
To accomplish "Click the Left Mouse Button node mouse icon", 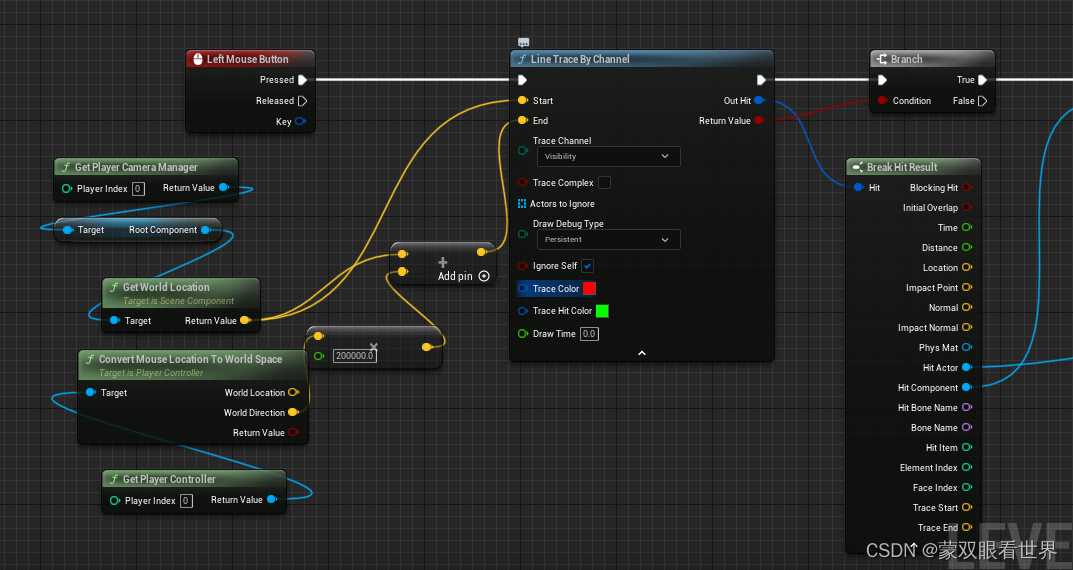I will point(198,59).
